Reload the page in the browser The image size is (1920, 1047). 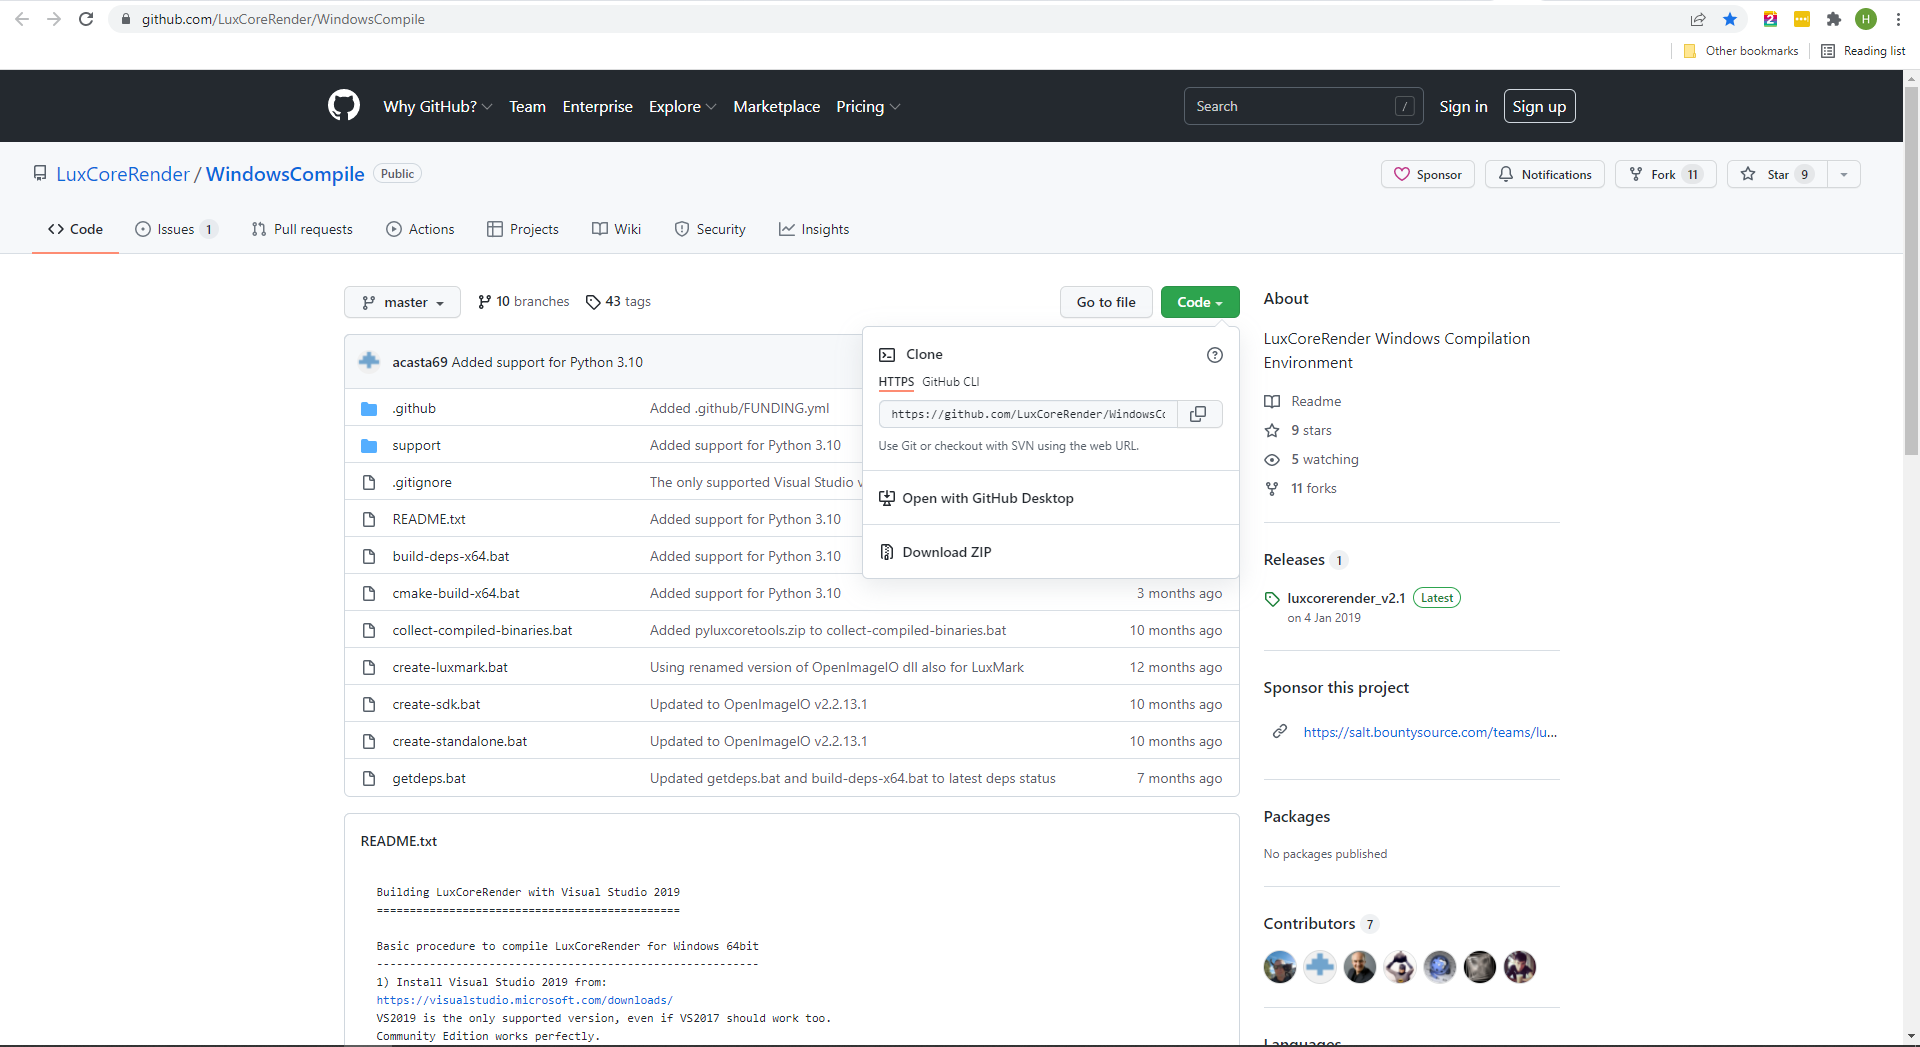[x=86, y=19]
